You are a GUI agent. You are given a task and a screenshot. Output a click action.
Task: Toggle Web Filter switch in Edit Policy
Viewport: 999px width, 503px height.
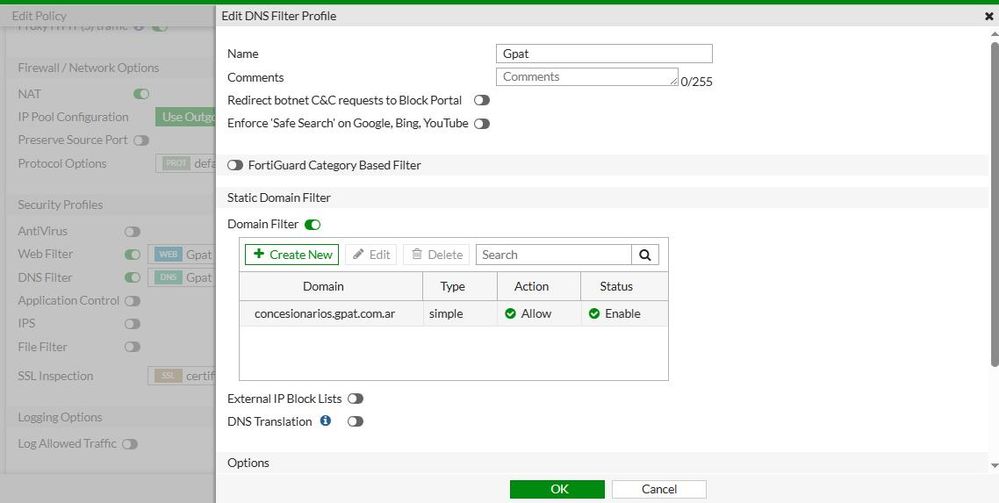coord(133,254)
